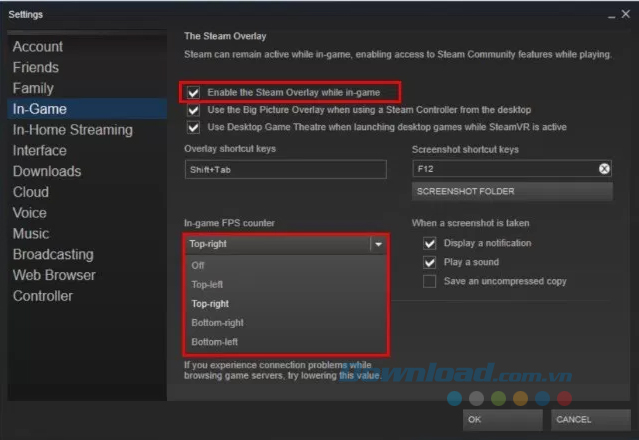Image resolution: width=639 pixels, height=440 pixels.
Task: Enable Save an uncompressed copy
Action: click(x=430, y=281)
